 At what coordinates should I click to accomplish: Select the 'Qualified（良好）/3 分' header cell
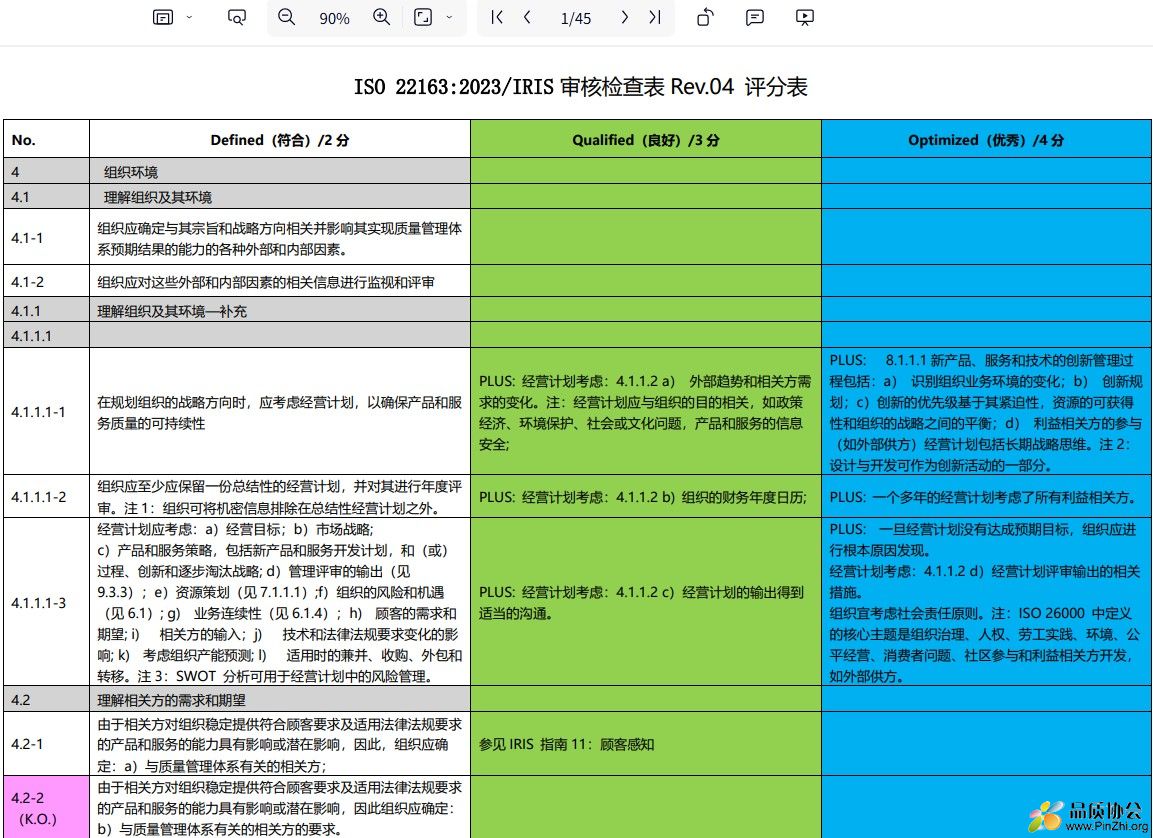646,140
